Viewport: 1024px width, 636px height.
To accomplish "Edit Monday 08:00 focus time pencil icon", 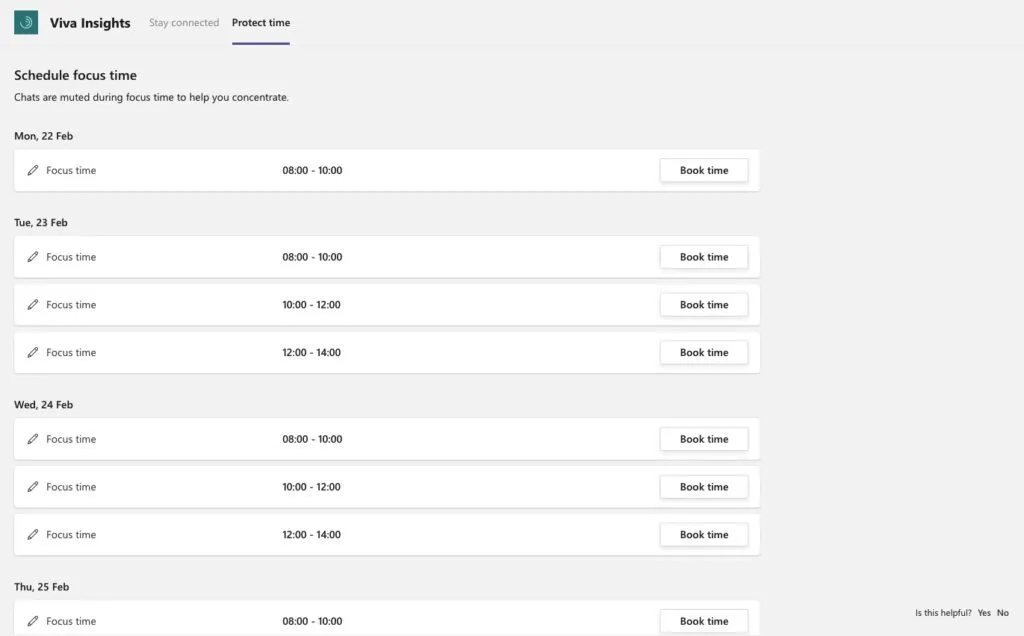I will [x=33, y=170].
